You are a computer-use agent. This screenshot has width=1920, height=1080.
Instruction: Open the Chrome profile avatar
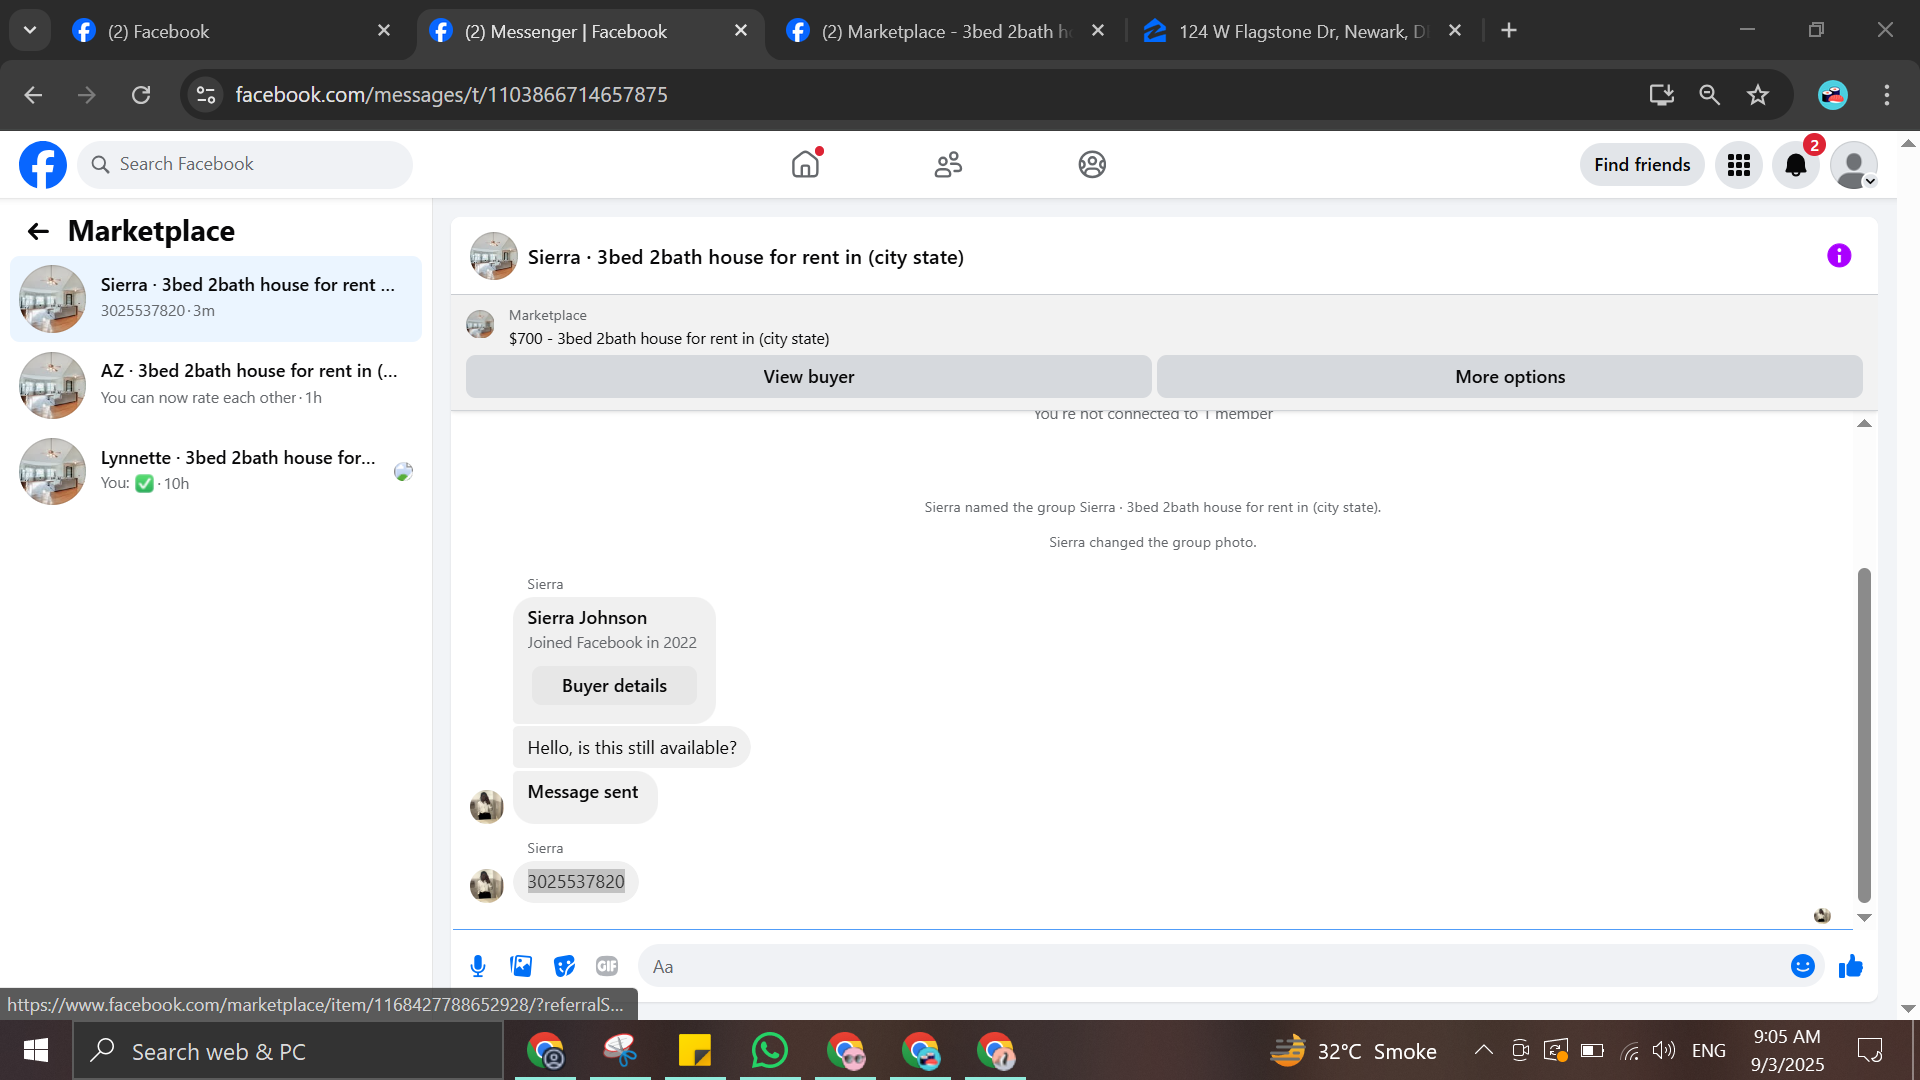point(1832,95)
